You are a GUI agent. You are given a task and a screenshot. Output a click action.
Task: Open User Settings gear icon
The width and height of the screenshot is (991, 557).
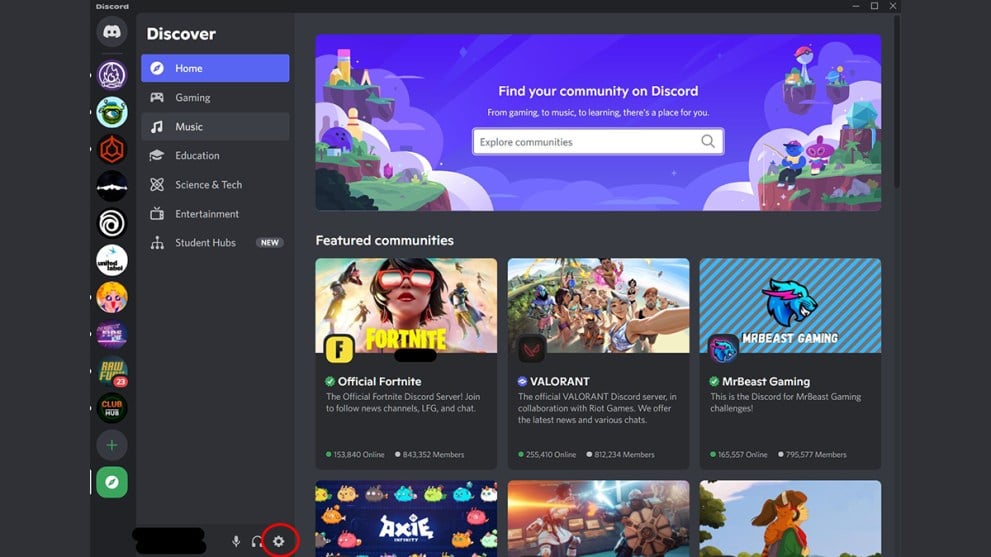pos(279,541)
